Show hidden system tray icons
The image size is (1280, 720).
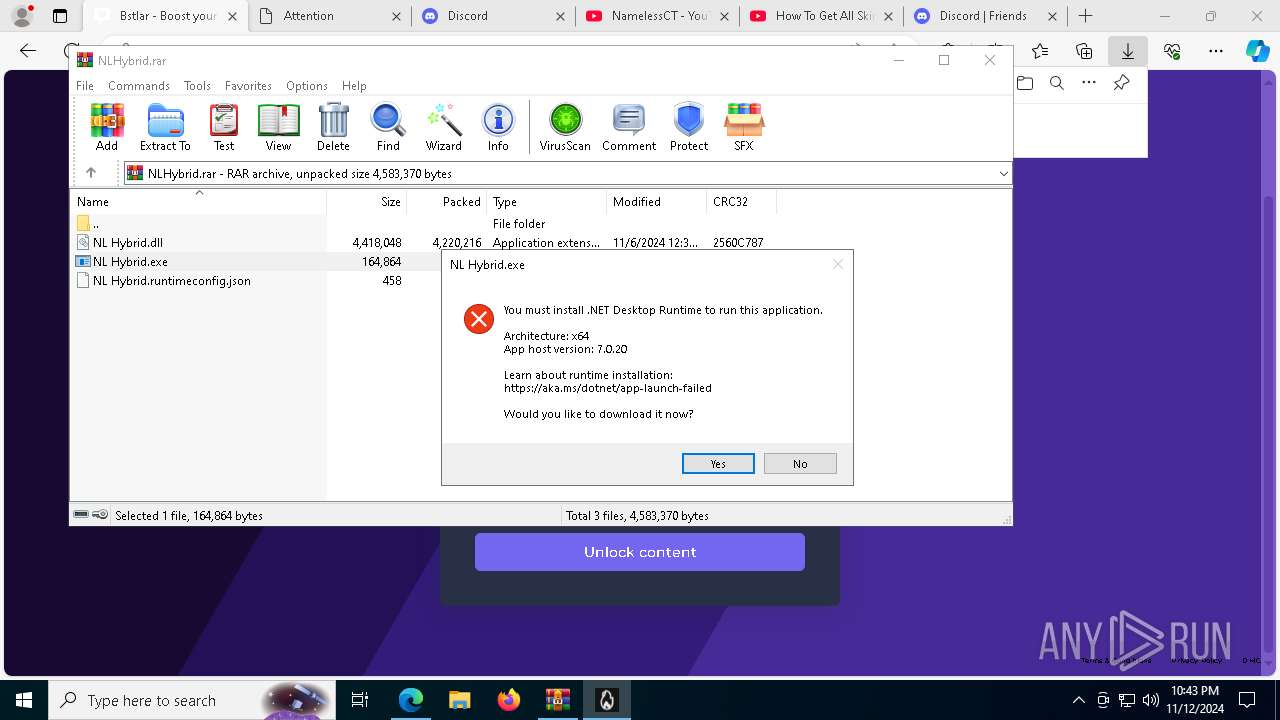coord(1078,700)
